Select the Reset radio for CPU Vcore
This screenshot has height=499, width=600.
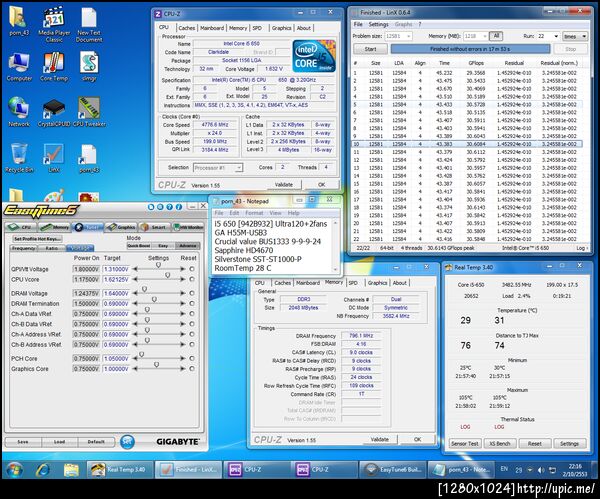pos(192,279)
